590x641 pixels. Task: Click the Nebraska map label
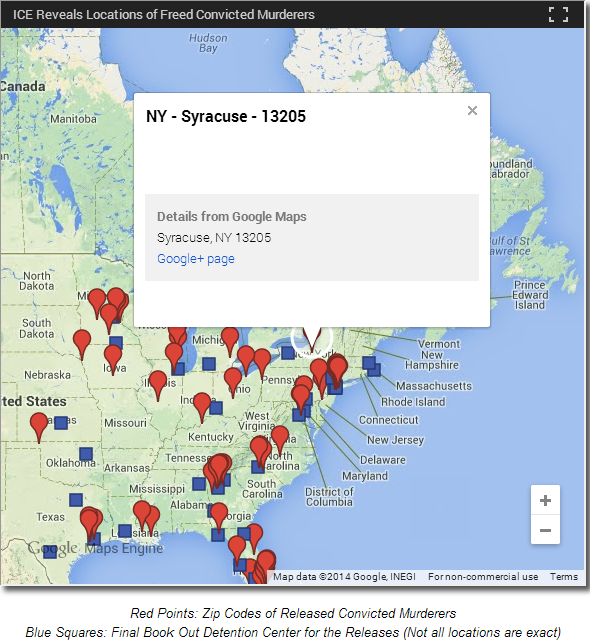[x=47, y=375]
